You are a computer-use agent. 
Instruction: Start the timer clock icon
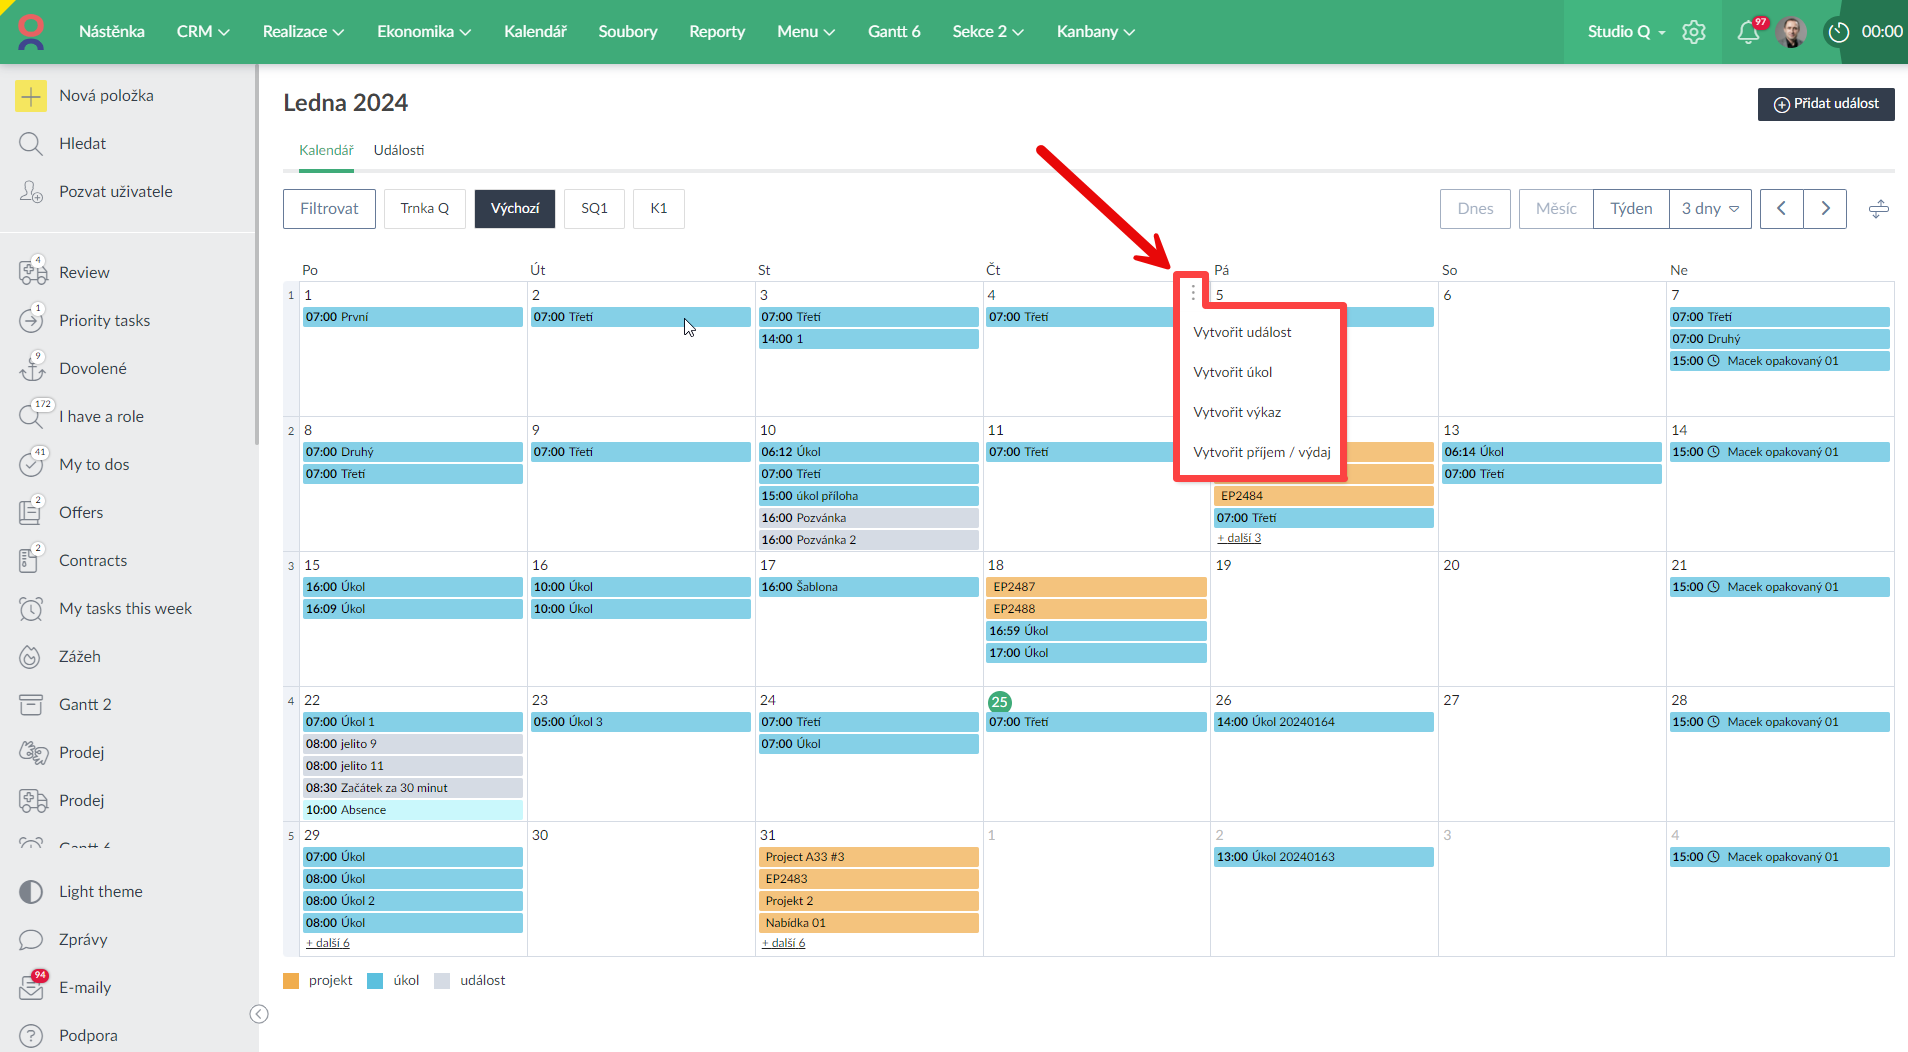coord(1838,32)
